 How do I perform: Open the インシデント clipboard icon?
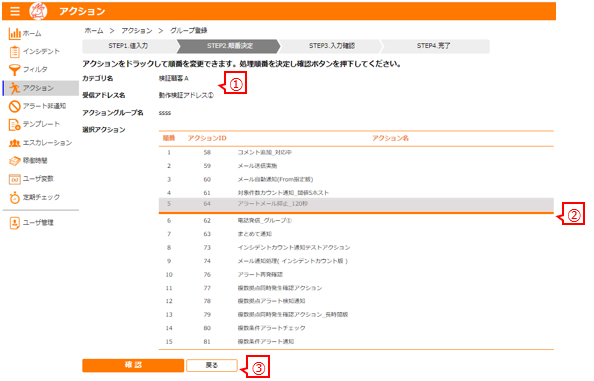point(14,52)
